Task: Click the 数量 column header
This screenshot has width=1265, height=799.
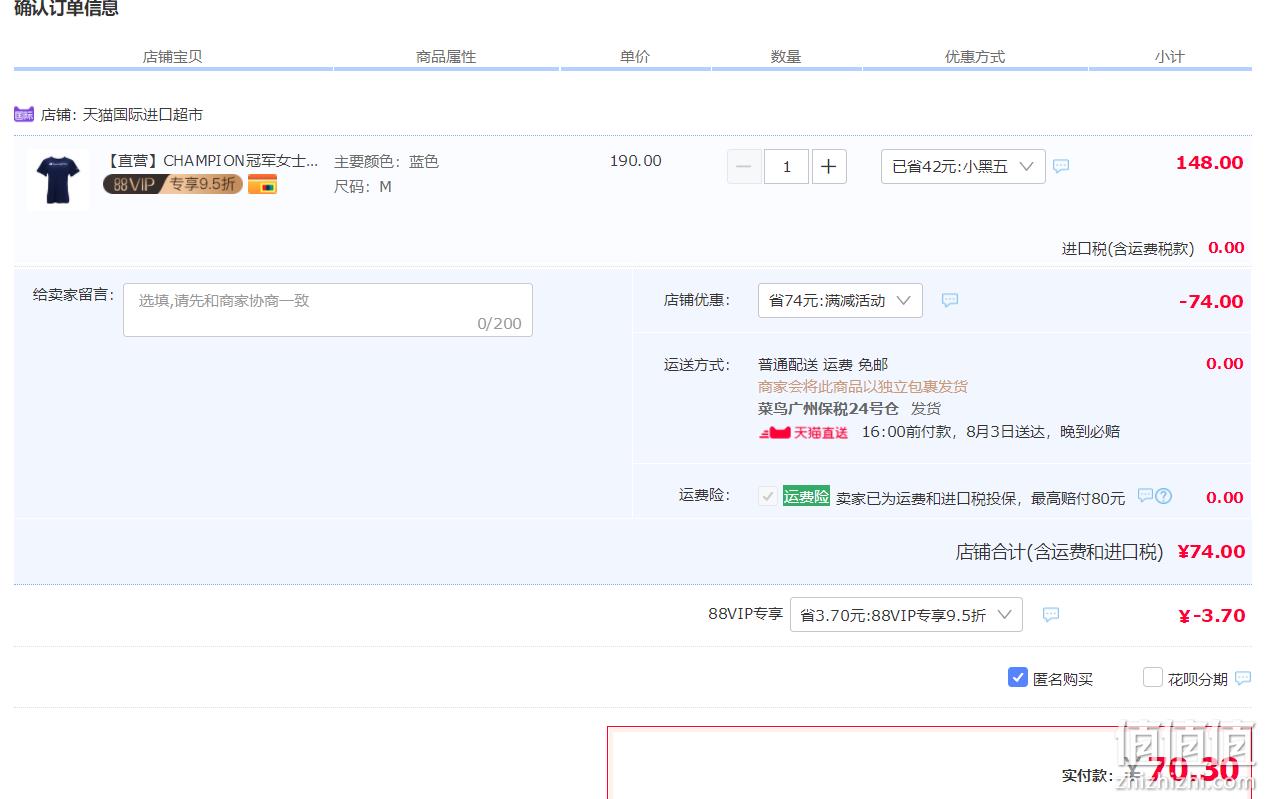Action: coord(786,57)
